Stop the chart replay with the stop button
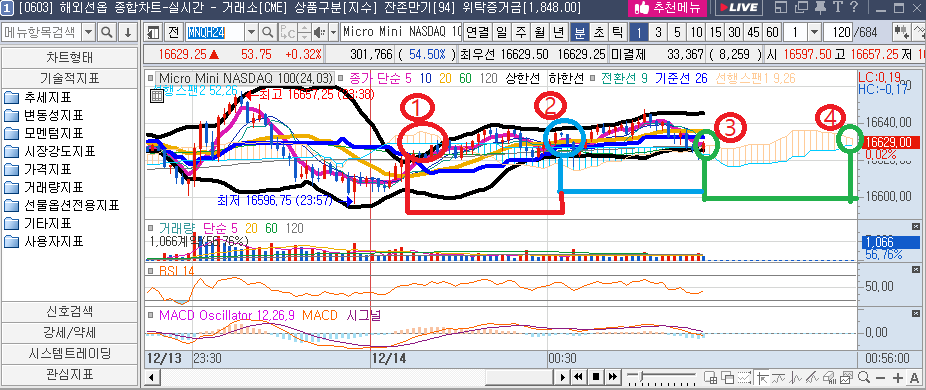This screenshot has width=926, height=390. point(596,377)
